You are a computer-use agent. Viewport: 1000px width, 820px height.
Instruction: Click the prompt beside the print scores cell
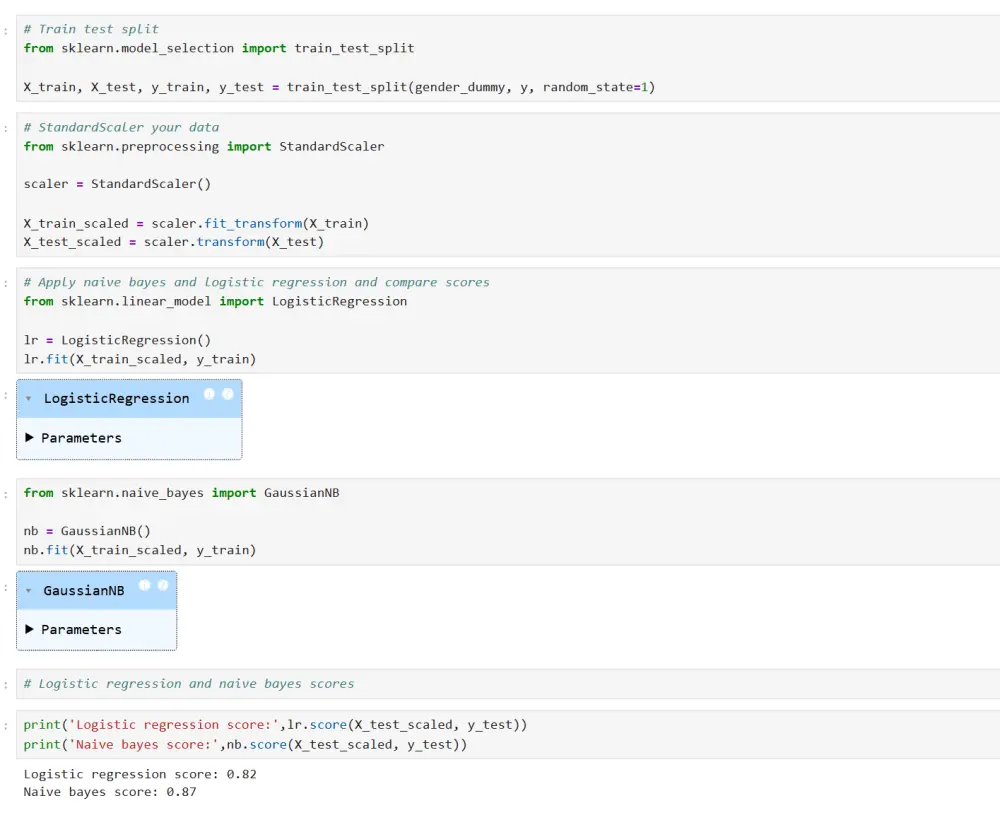[x=7, y=725]
